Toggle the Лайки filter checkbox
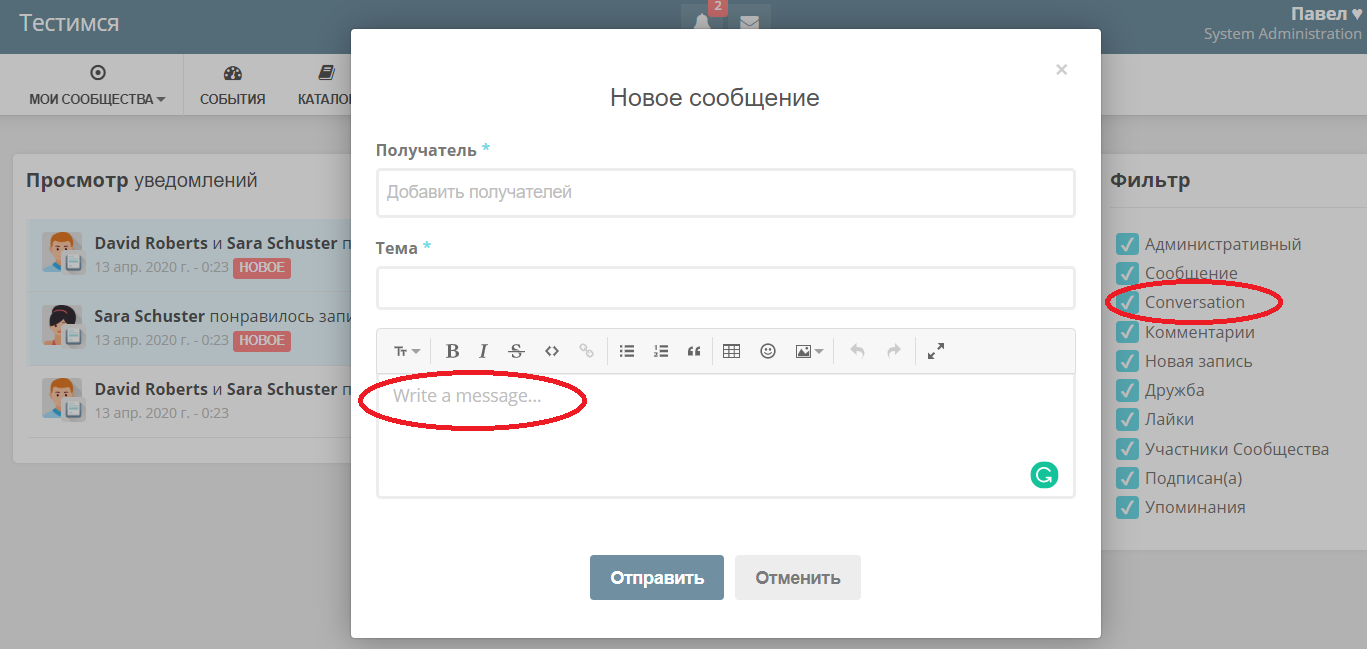Image resolution: width=1367 pixels, height=649 pixels. [1127, 419]
